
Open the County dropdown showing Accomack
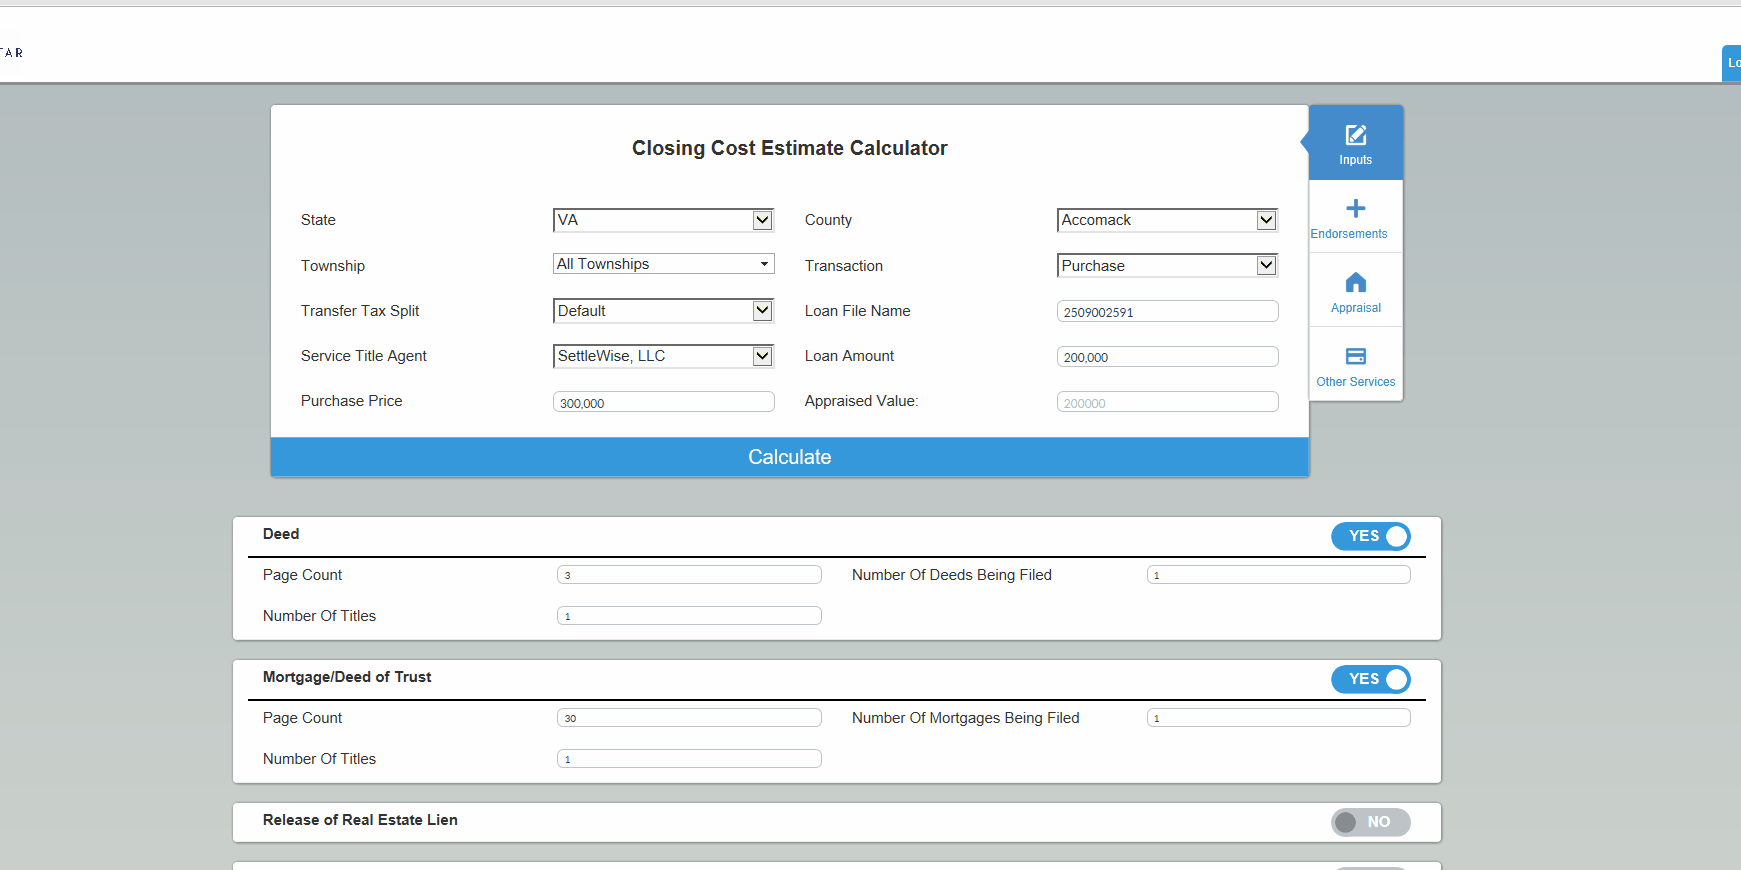(x=1168, y=220)
